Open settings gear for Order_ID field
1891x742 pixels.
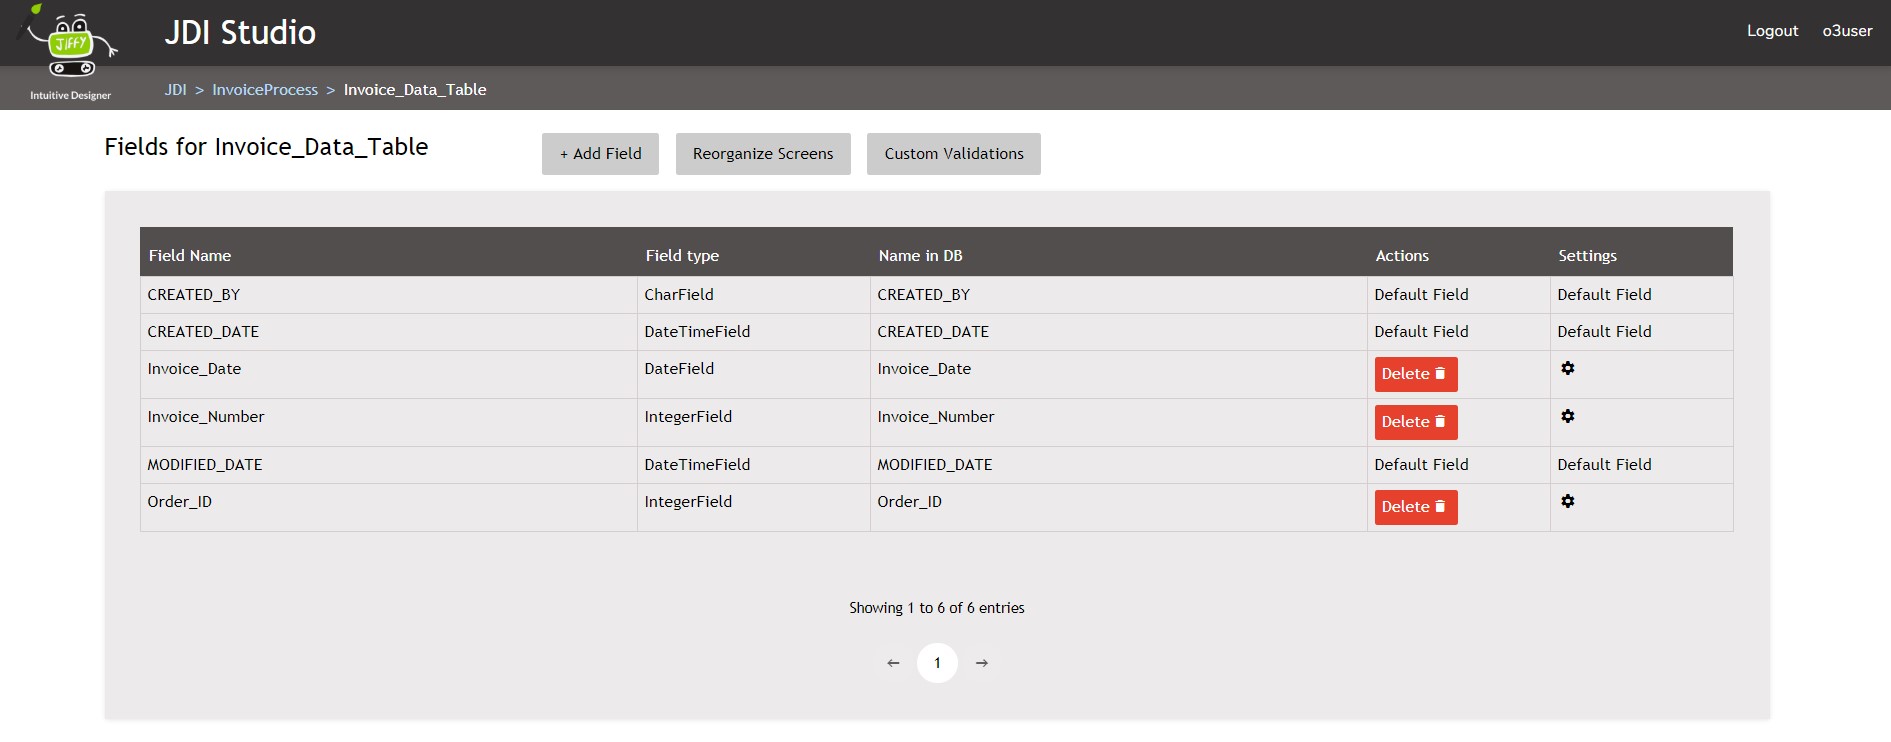[1568, 501]
